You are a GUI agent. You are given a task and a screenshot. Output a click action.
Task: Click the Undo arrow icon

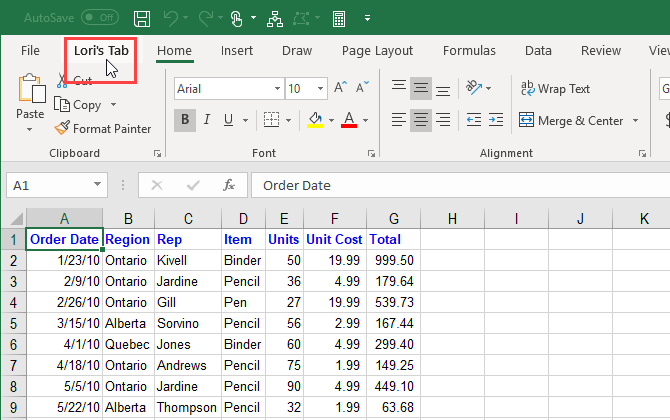pos(171,18)
